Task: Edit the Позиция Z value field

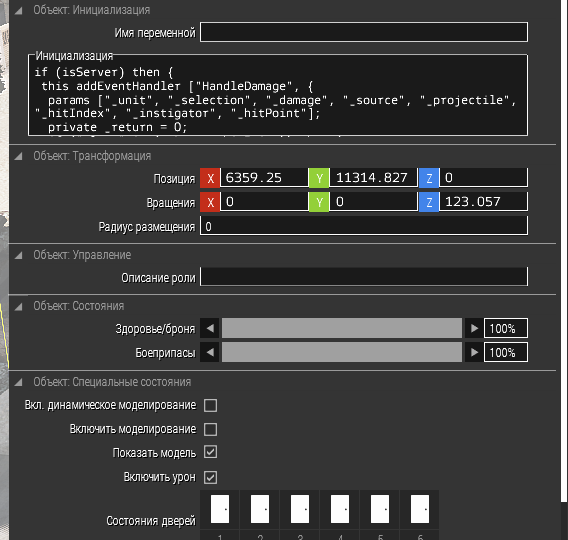Action: tap(484, 177)
